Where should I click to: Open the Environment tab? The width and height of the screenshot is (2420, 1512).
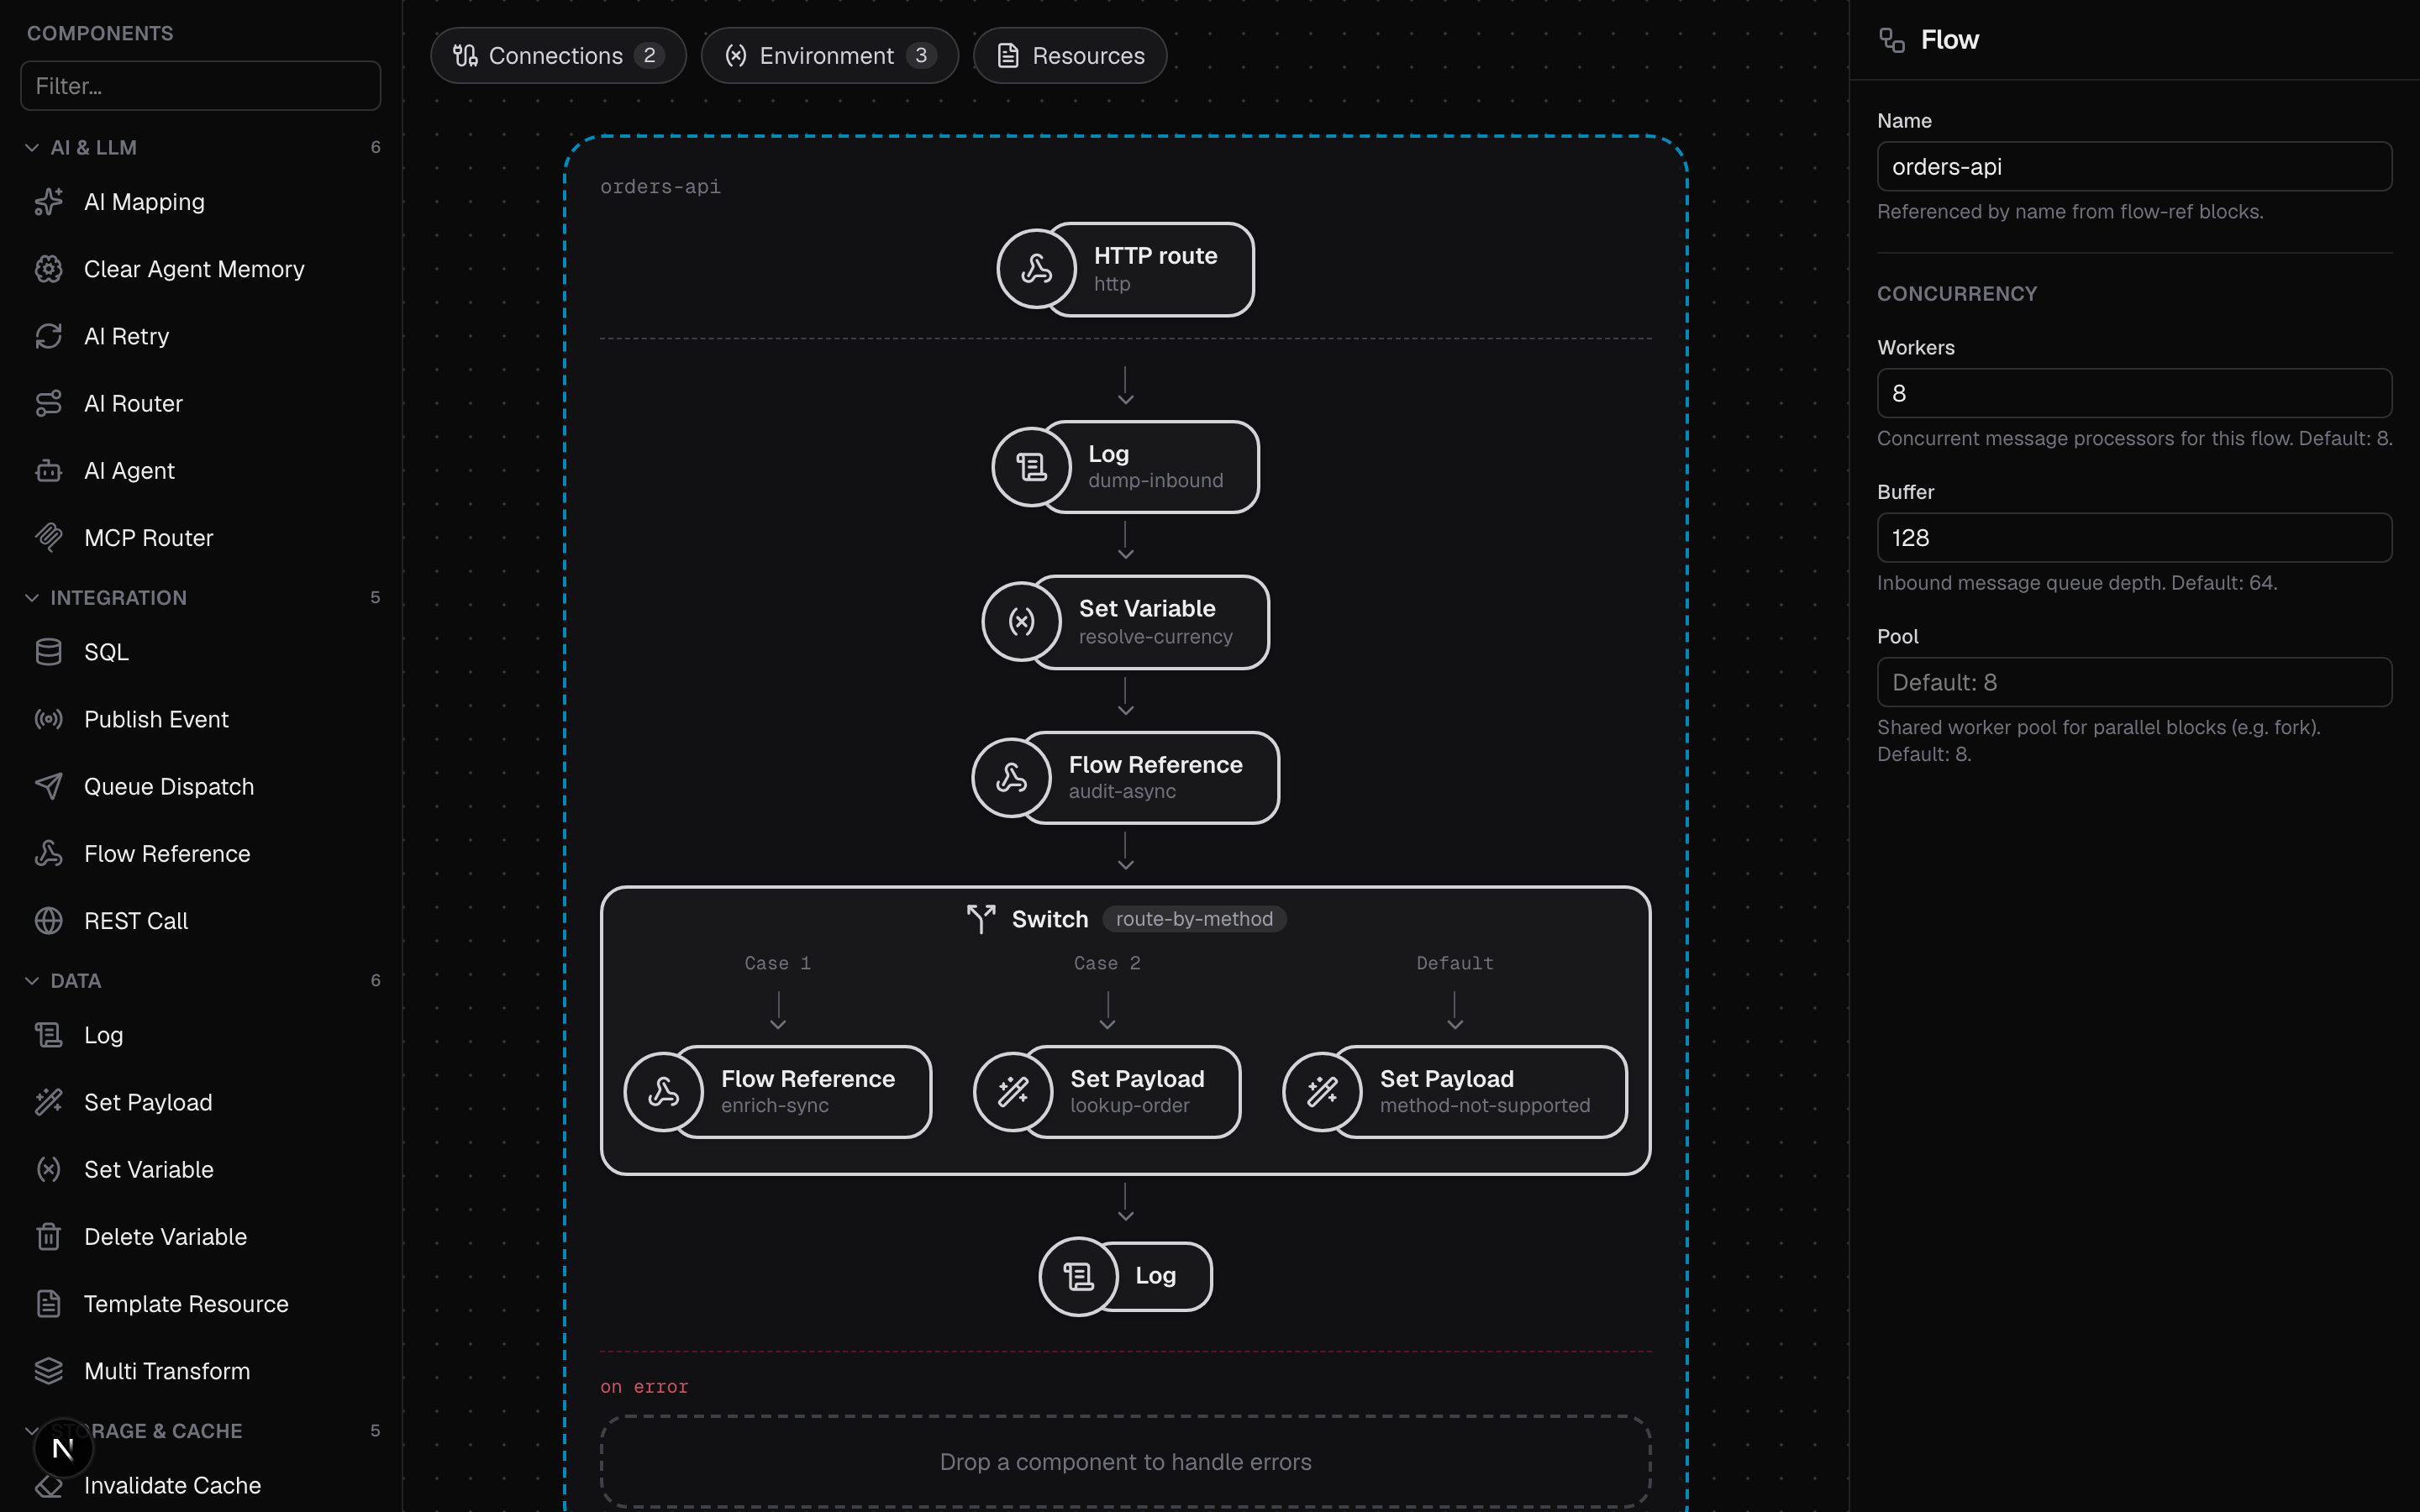pyautogui.click(x=829, y=55)
